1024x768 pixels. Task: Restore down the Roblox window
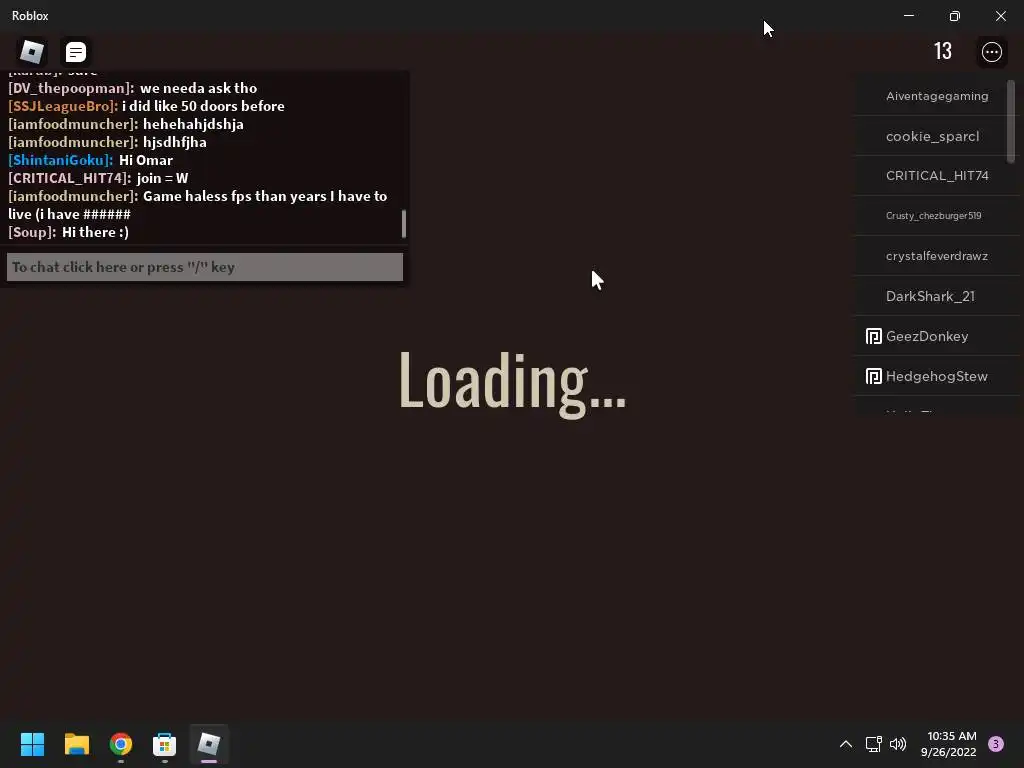pos(954,16)
